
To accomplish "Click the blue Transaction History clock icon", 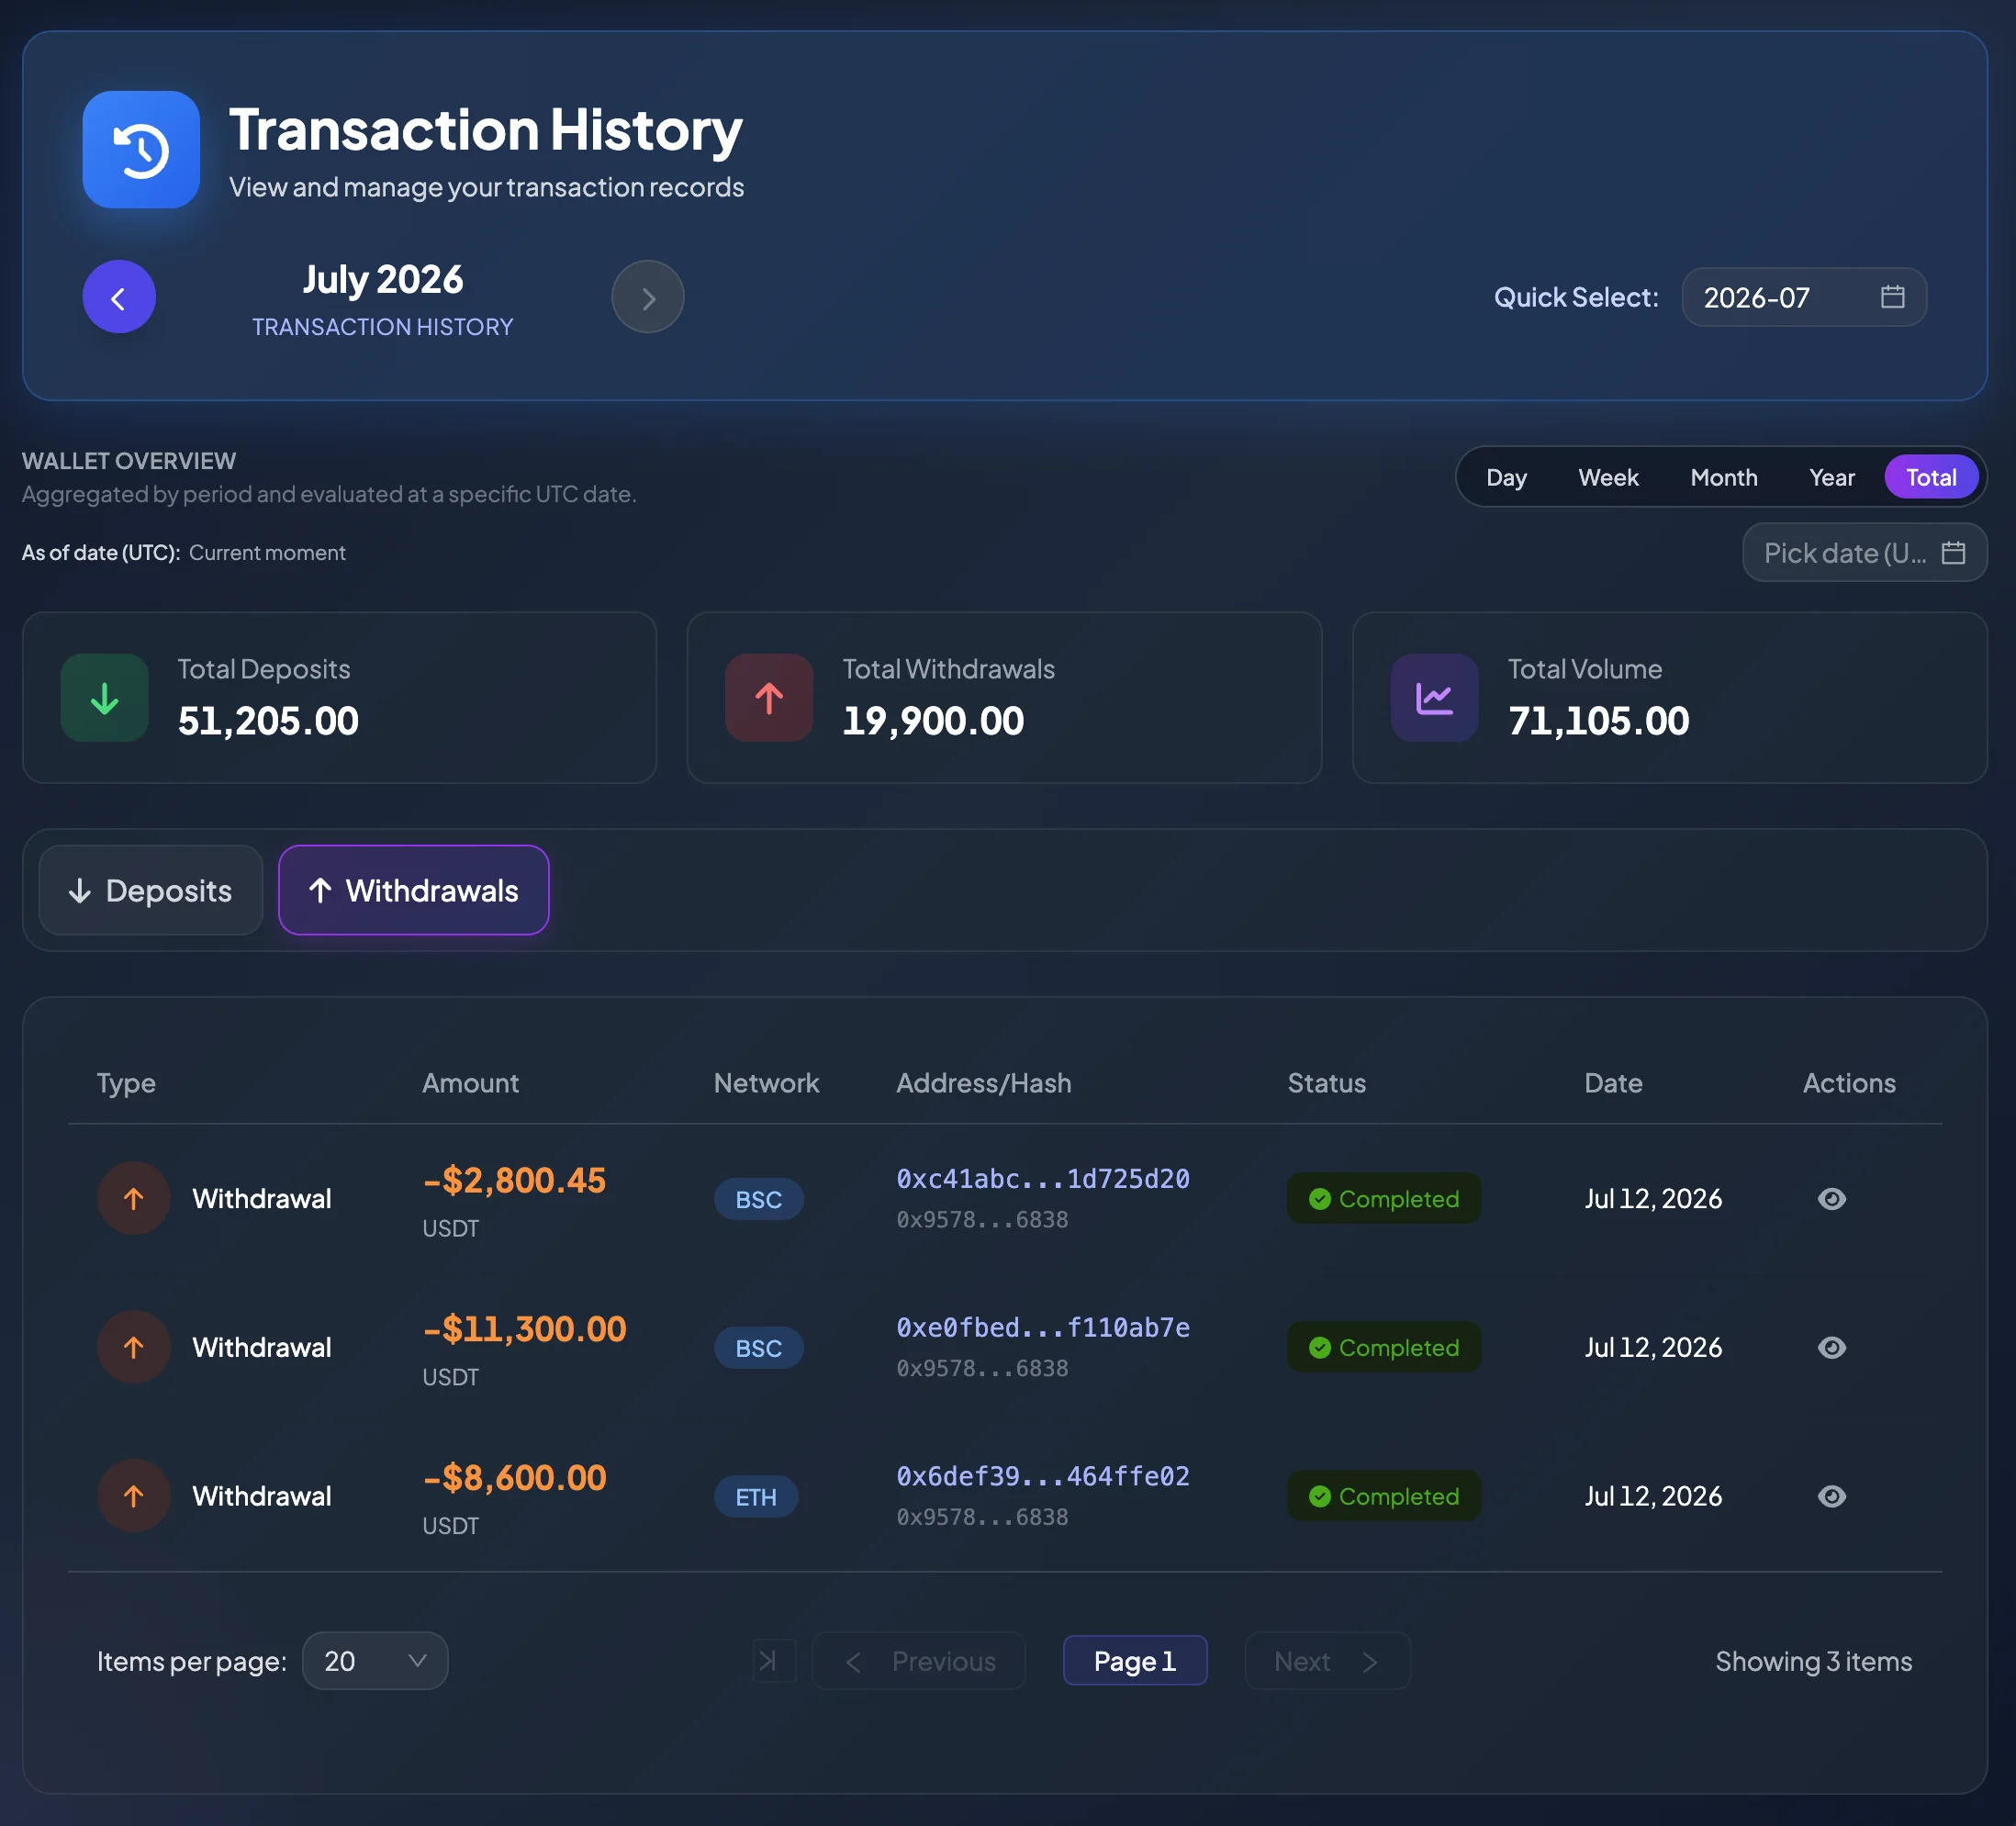I will [141, 150].
